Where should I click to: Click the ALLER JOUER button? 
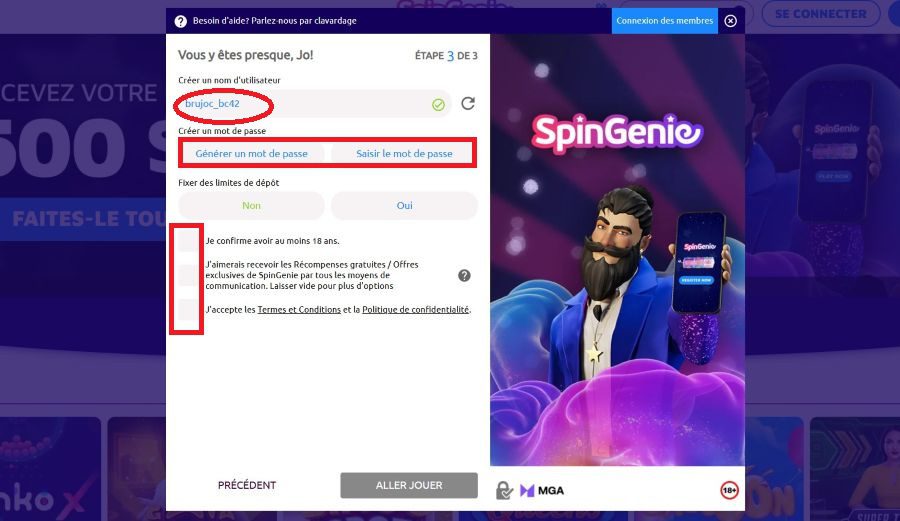tap(409, 485)
